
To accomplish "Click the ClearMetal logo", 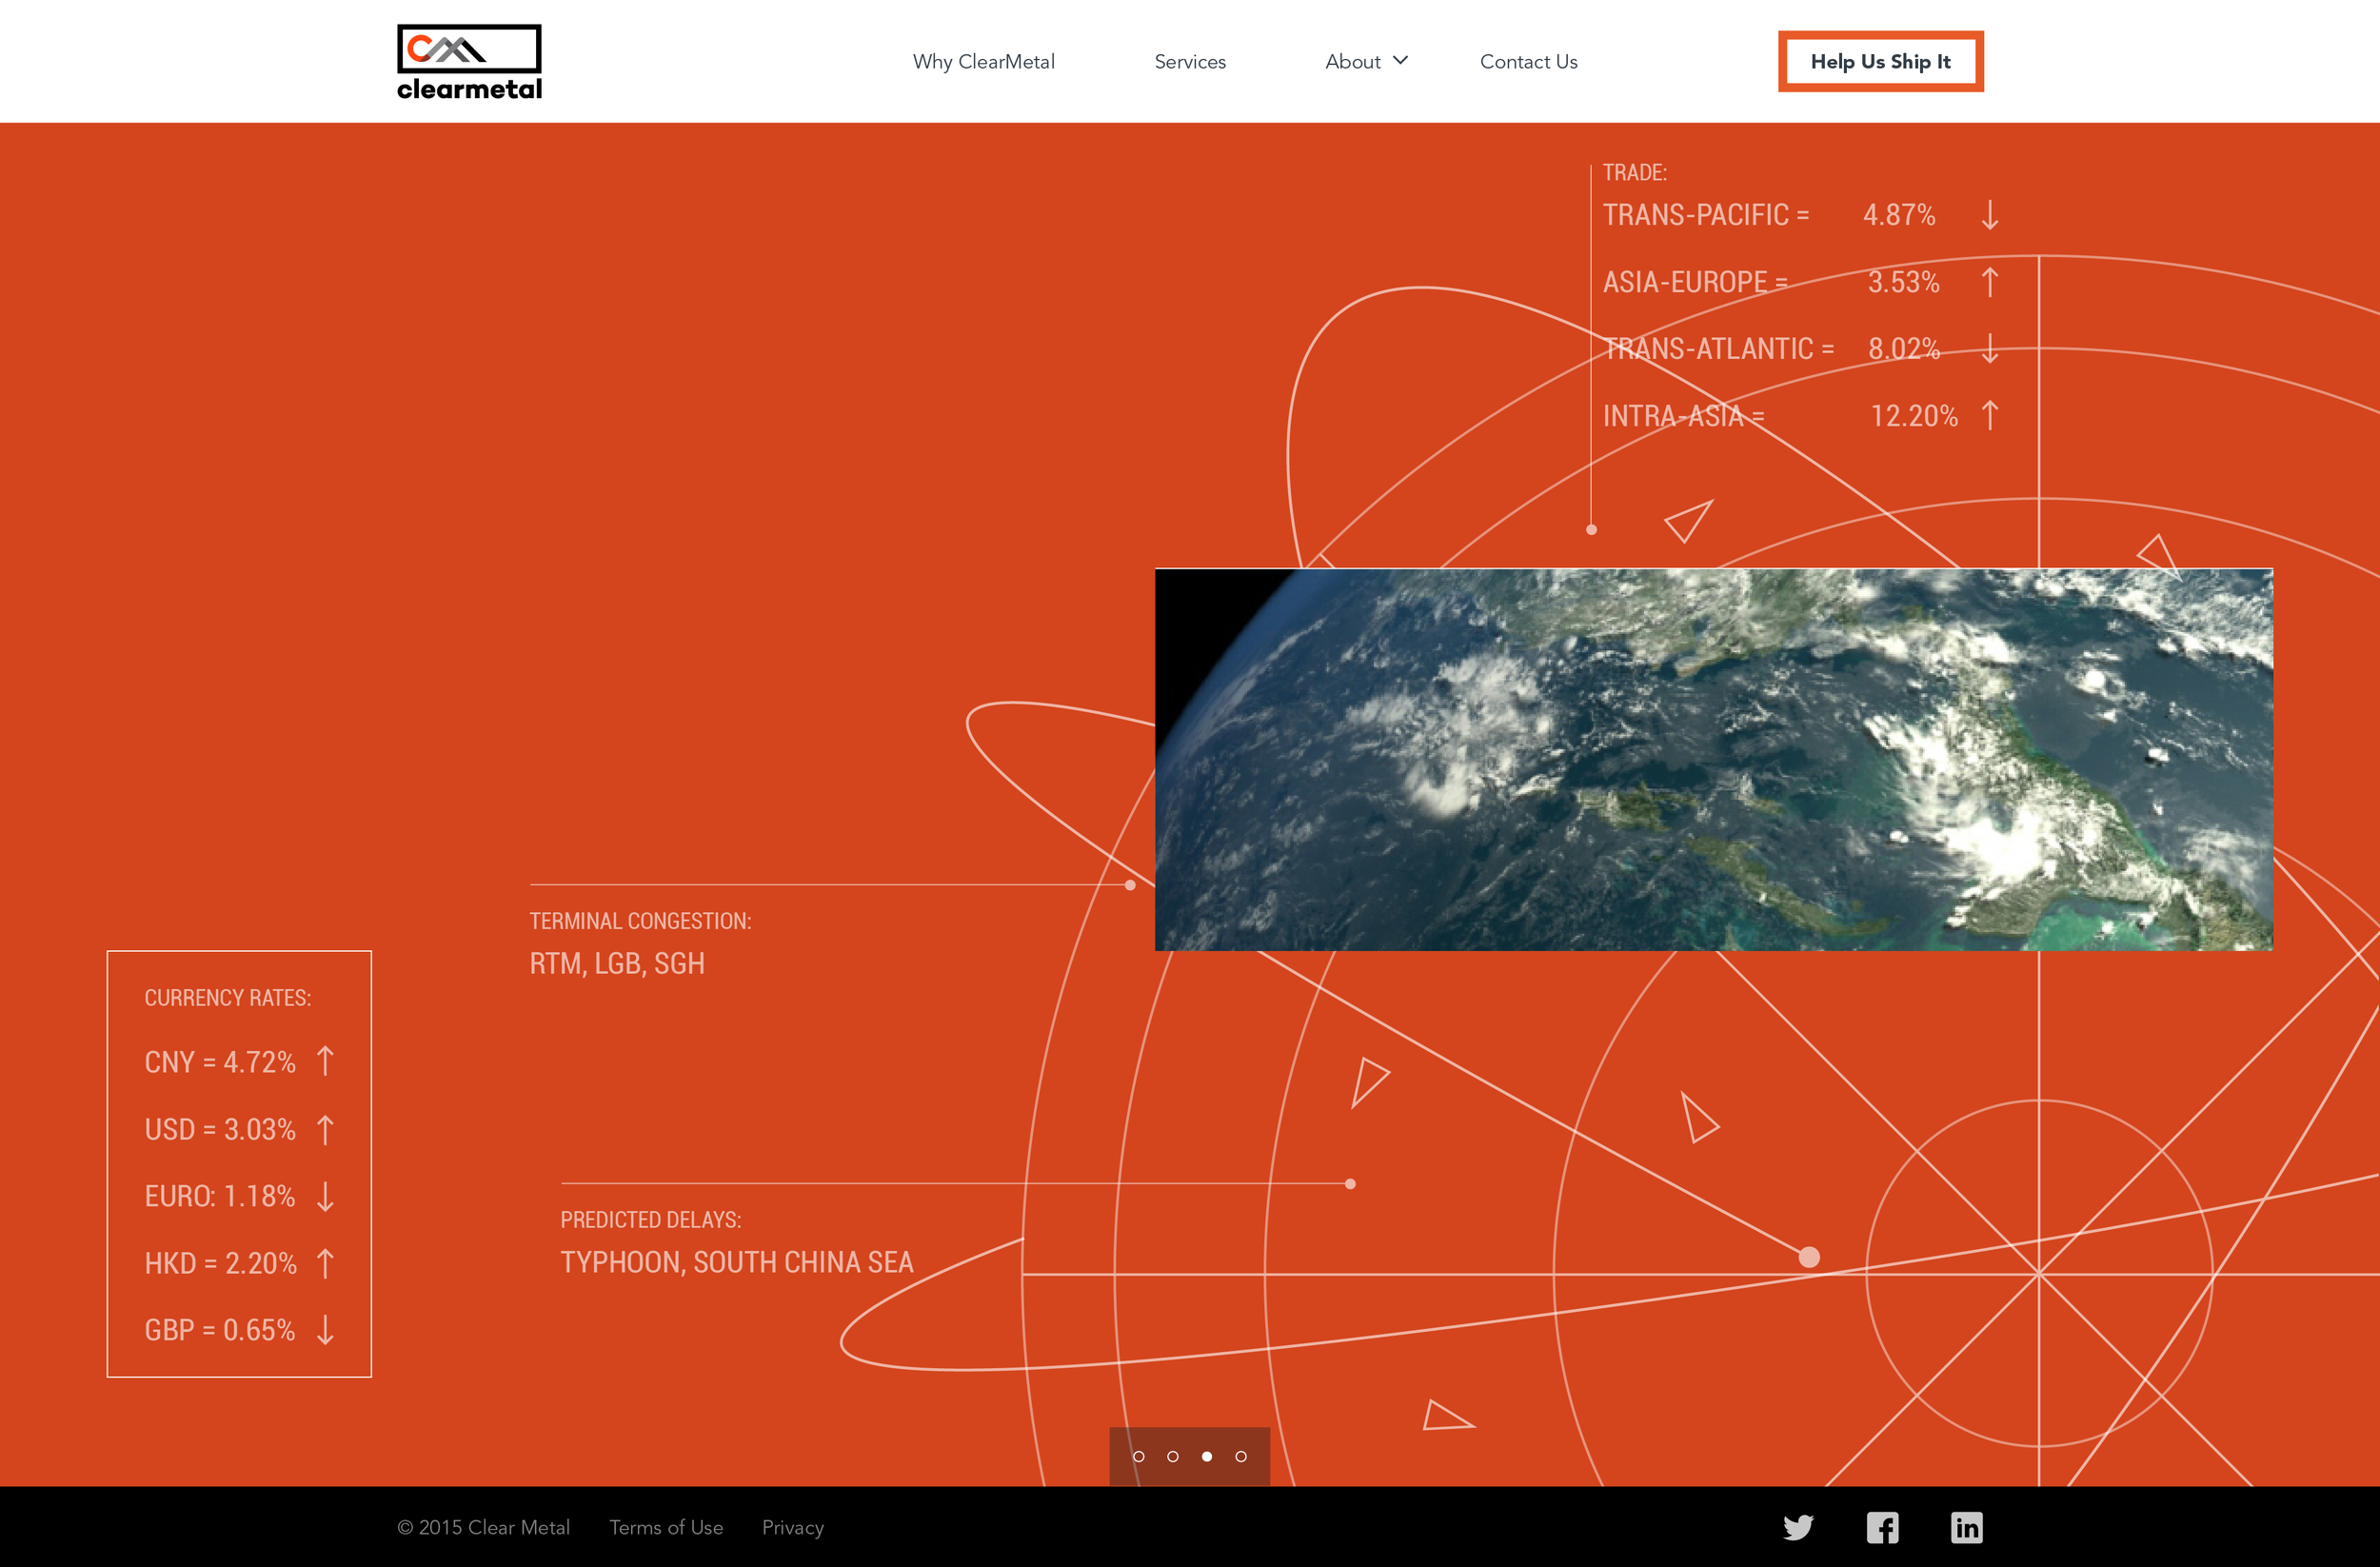I will [x=469, y=62].
